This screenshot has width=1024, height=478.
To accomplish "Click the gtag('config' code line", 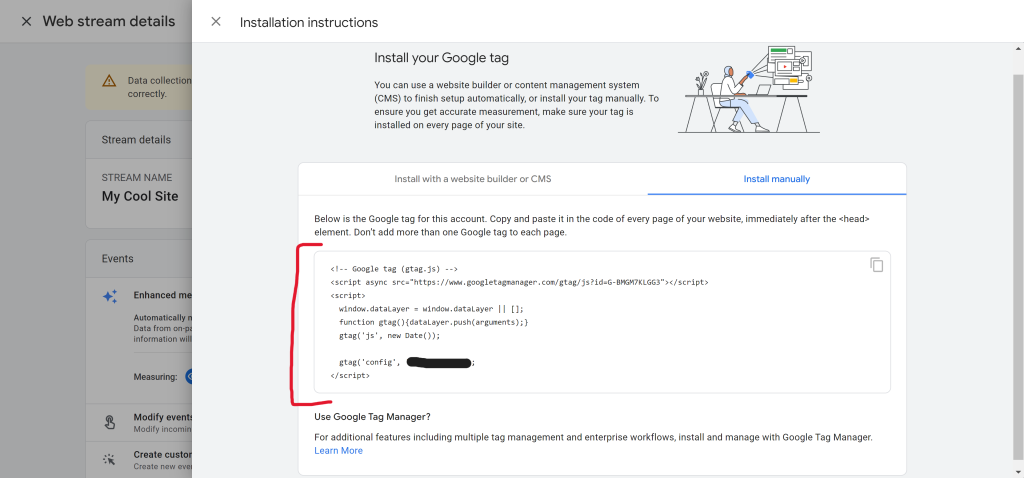I will click(x=407, y=362).
